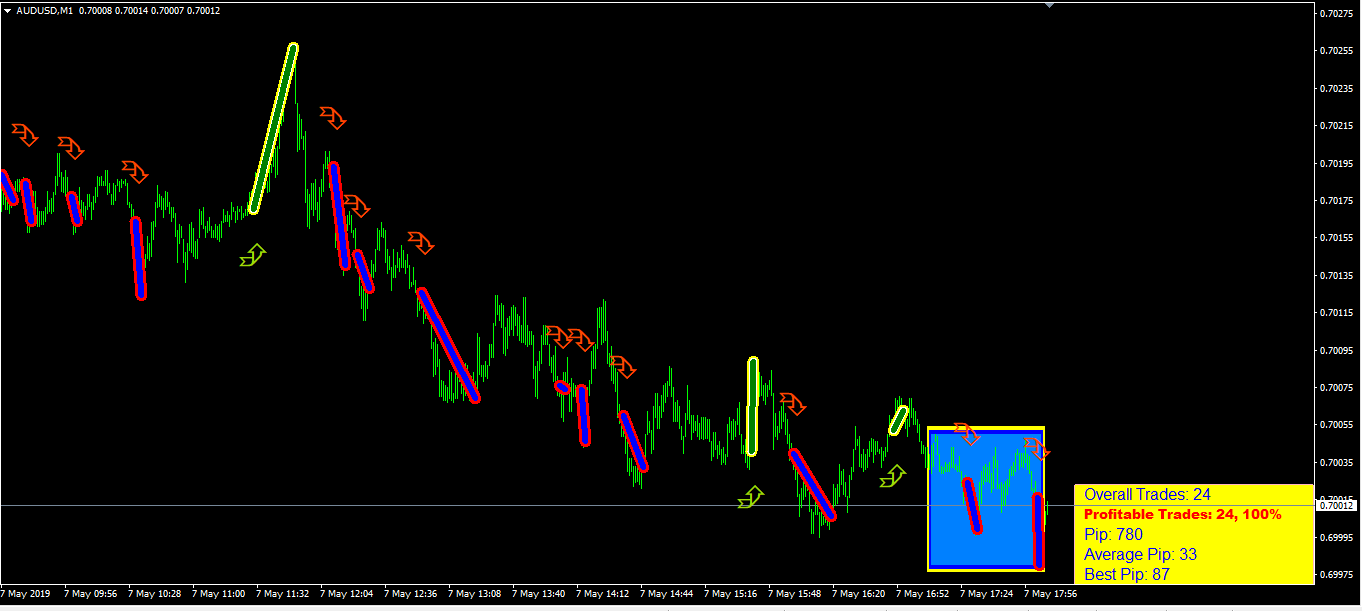The height and width of the screenshot is (611, 1362).
Task: Click the small triangle before AUDUSD,M1 label
Action: [x=8, y=10]
